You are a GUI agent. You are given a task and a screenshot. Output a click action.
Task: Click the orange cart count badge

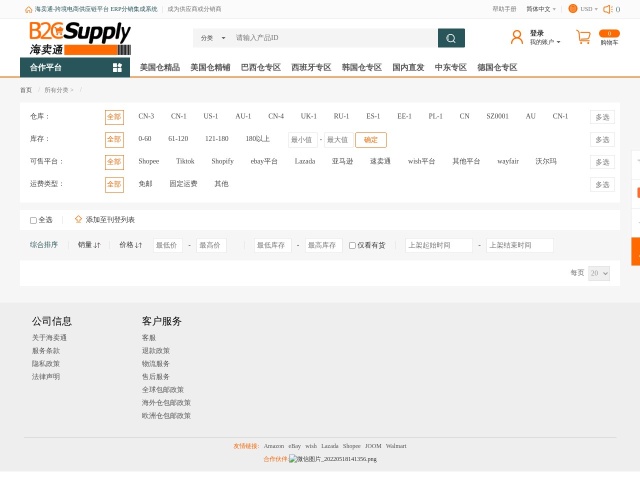(609, 33)
